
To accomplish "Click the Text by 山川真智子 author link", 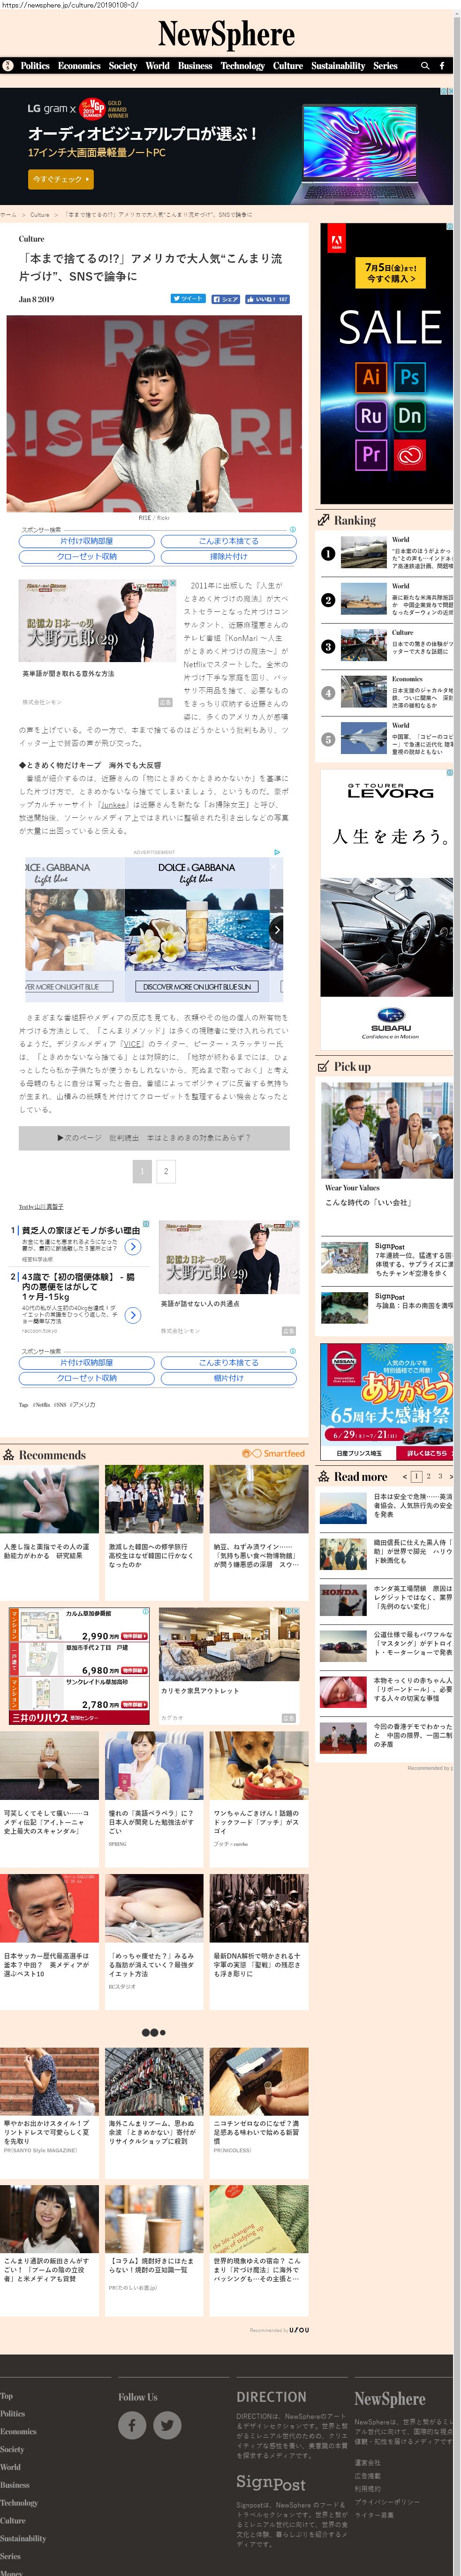I will (41, 1207).
